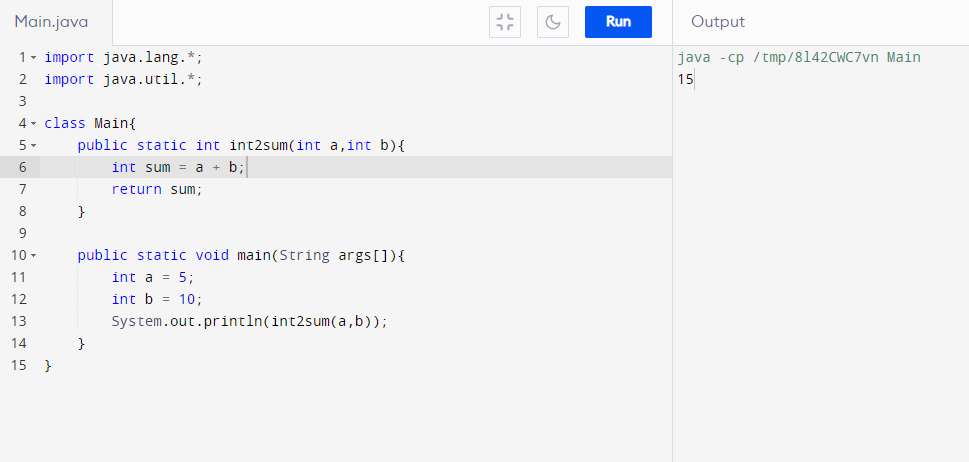Click line number 13 in the gutter

19,321
